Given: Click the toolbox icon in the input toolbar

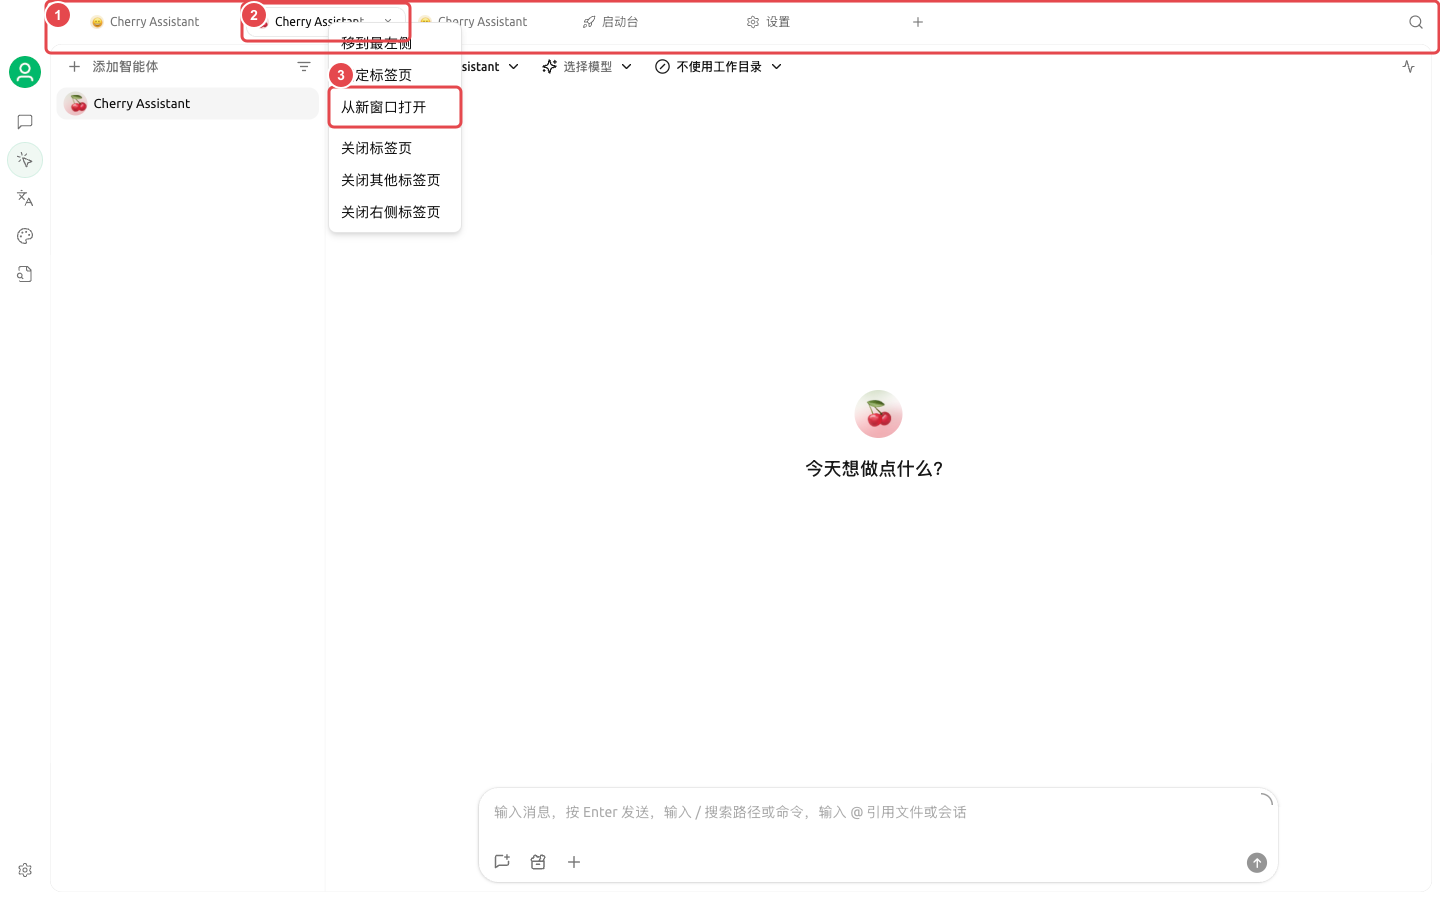Looking at the screenshot, I should point(538,862).
